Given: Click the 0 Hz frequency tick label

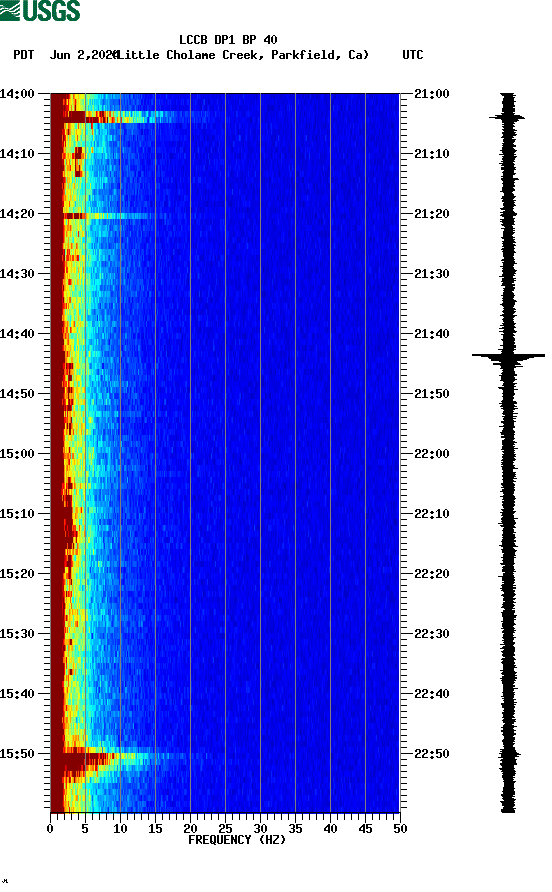Looking at the screenshot, I should click(x=50, y=829).
